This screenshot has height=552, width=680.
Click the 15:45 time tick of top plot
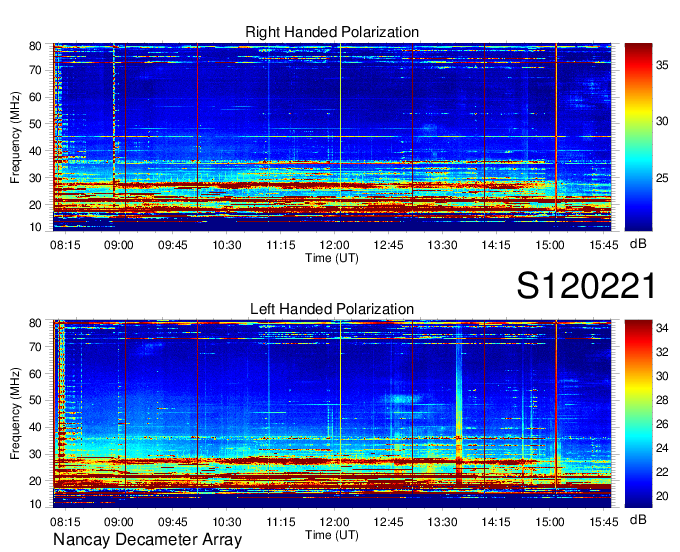(x=604, y=245)
